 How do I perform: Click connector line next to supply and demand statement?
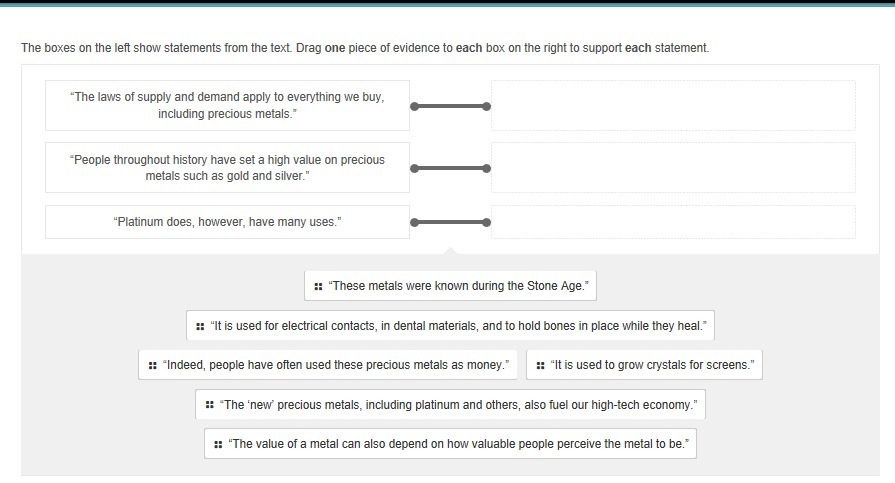click(450, 106)
